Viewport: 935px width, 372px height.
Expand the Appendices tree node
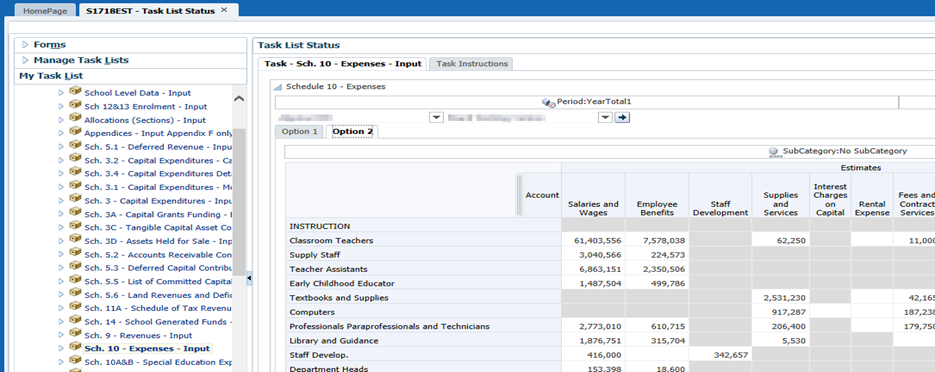[61, 133]
